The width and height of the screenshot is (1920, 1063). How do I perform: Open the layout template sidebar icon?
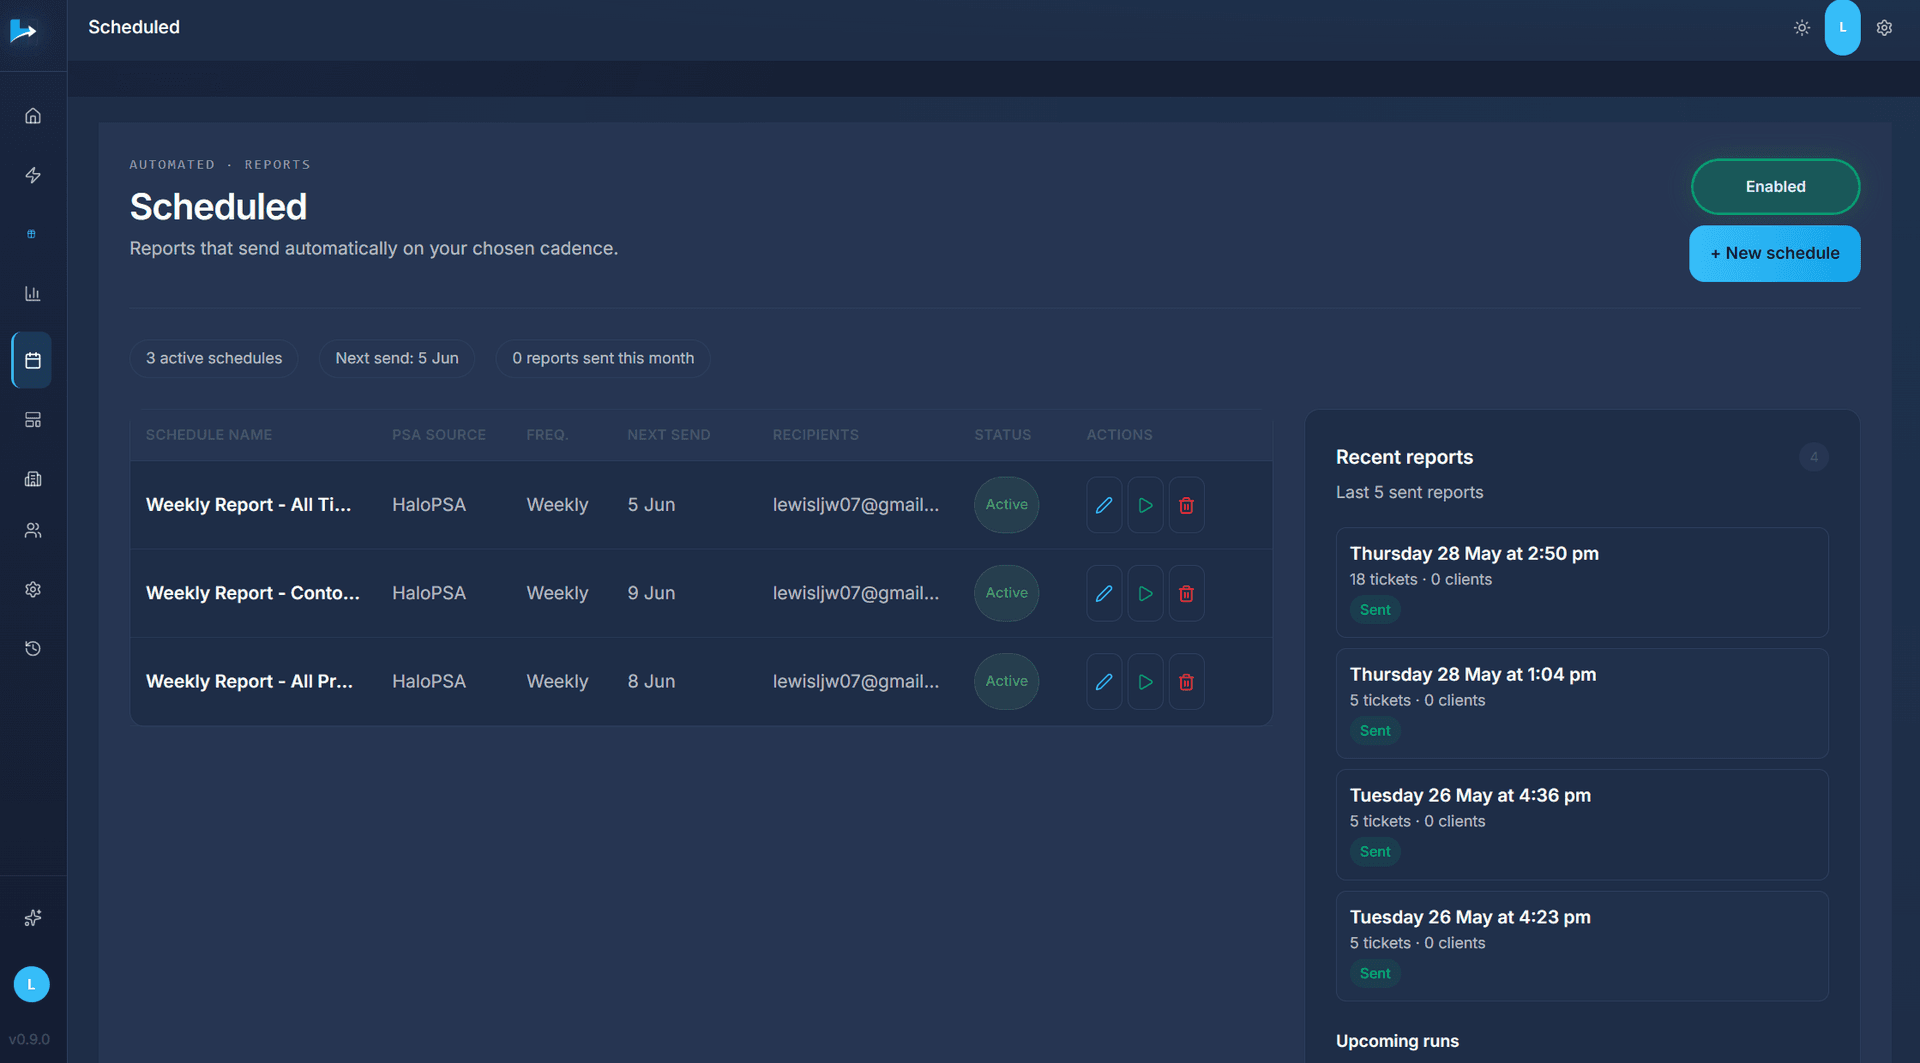33,420
